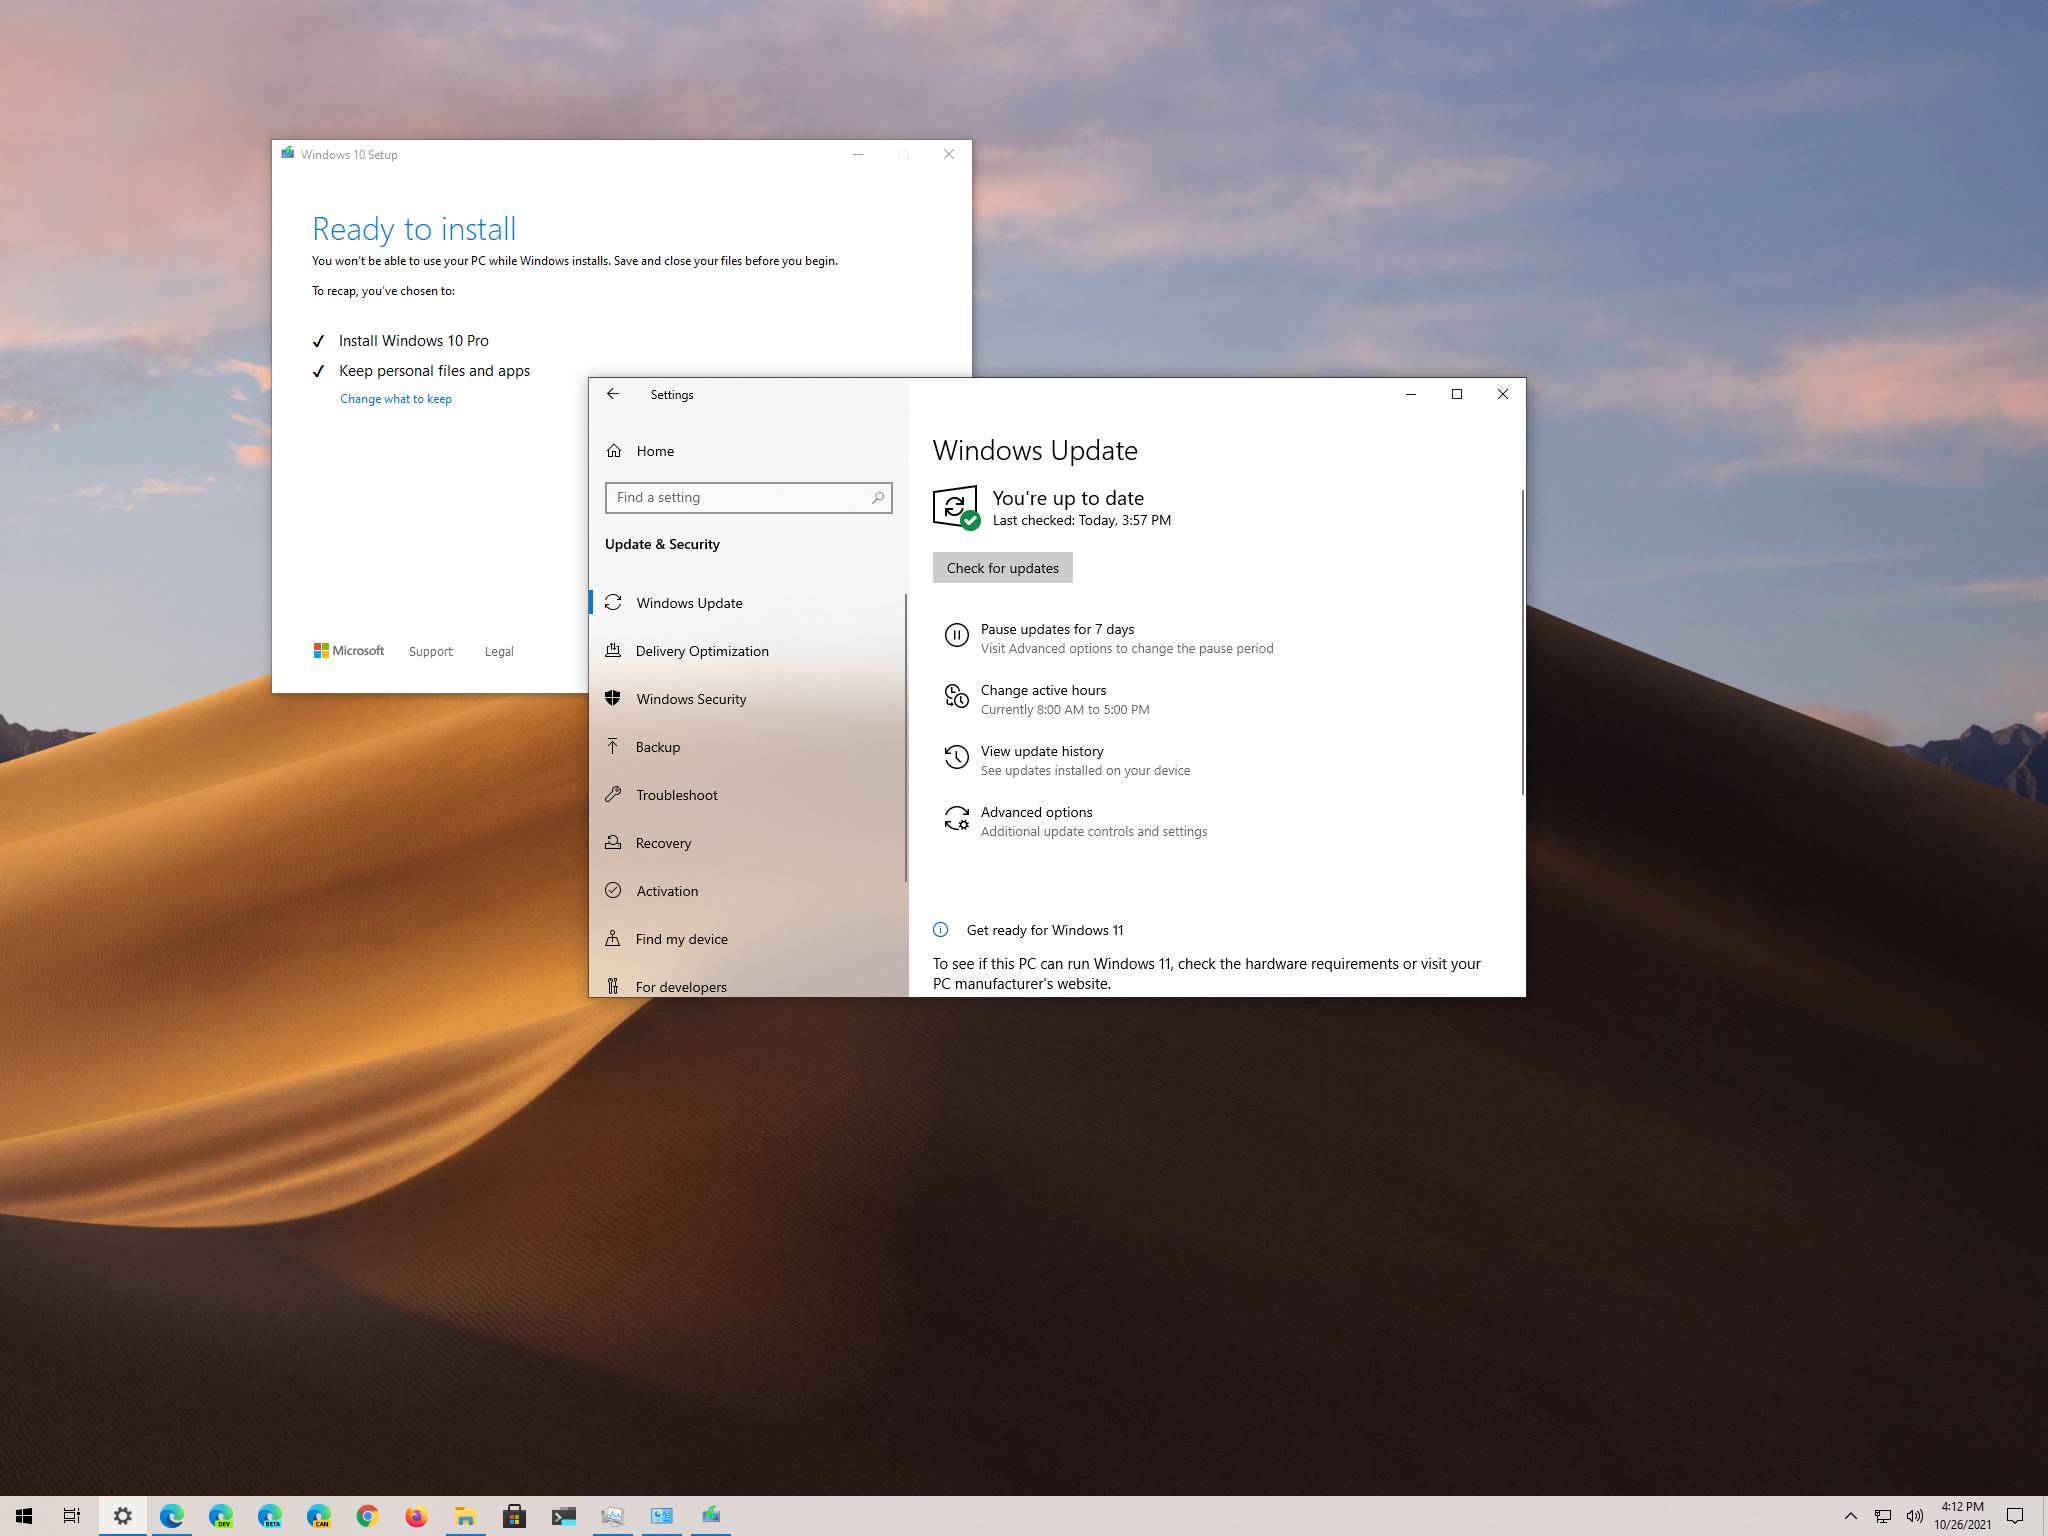The image size is (2048, 1536).
Task: Open Firefox from the taskbar
Action: click(416, 1516)
